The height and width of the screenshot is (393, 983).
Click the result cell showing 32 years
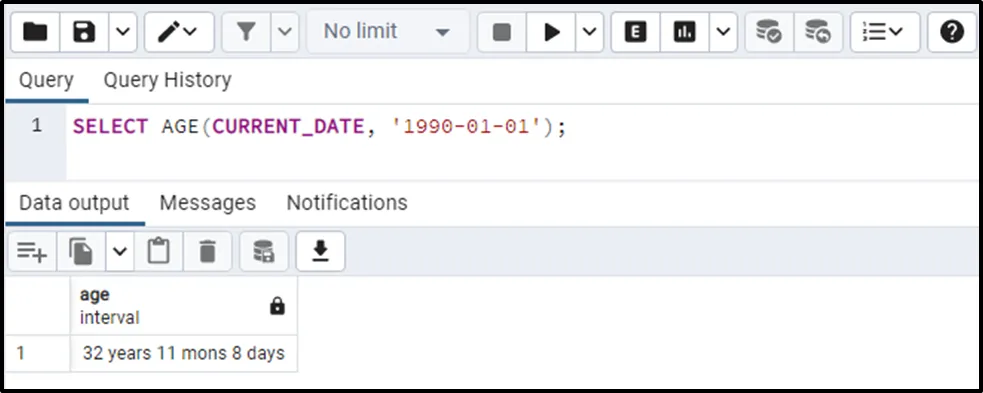point(184,354)
